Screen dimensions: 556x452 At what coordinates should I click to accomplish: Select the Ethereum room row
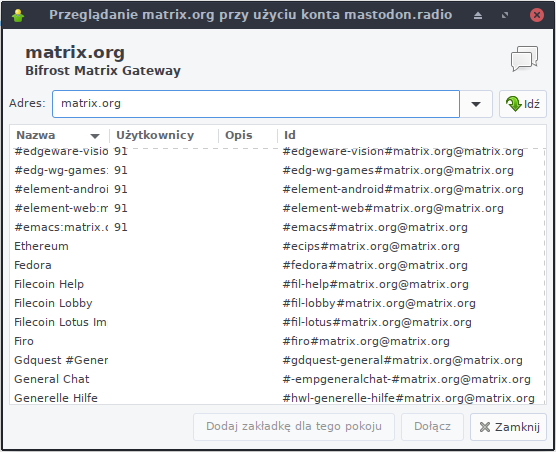277,246
